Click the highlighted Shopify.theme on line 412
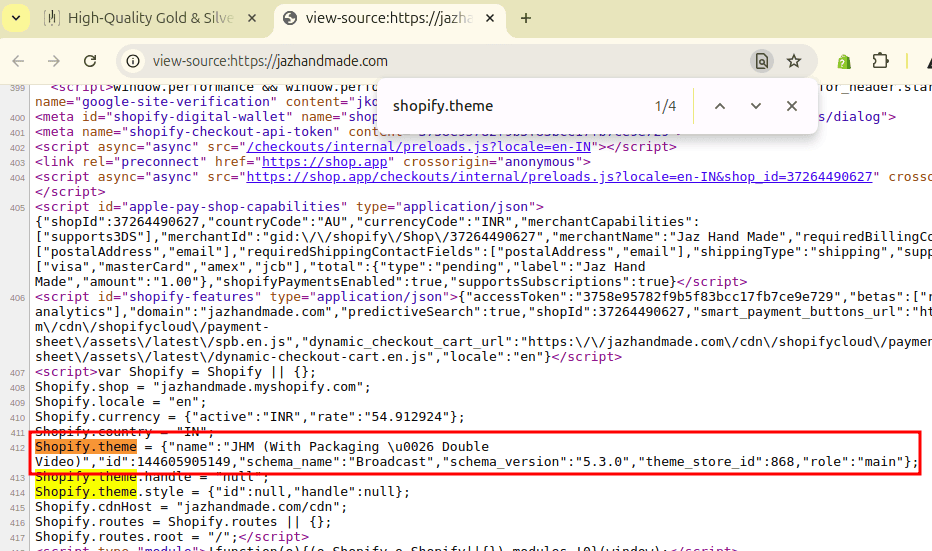Screen dimensions: 932x551 click(x=86, y=446)
